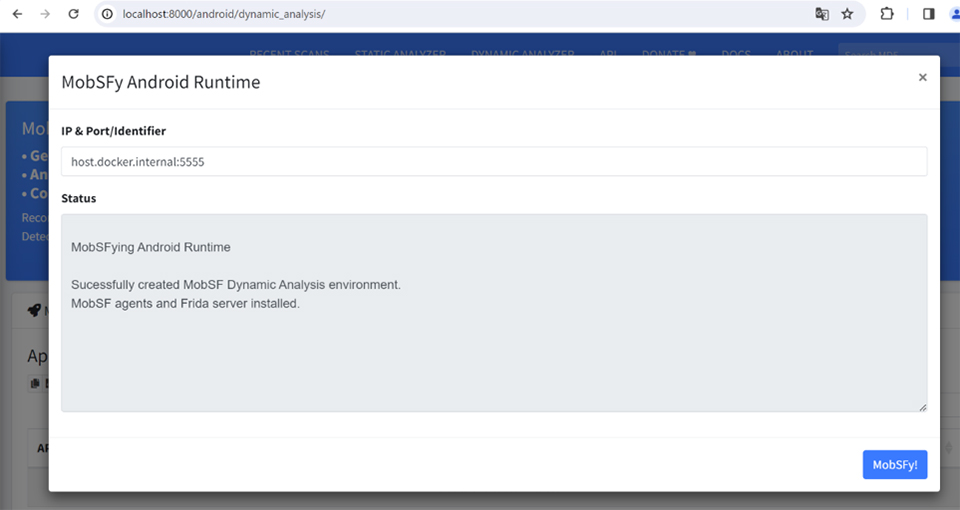Open the Google Translate page icon
Viewport: 960px width, 510px height.
click(821, 14)
